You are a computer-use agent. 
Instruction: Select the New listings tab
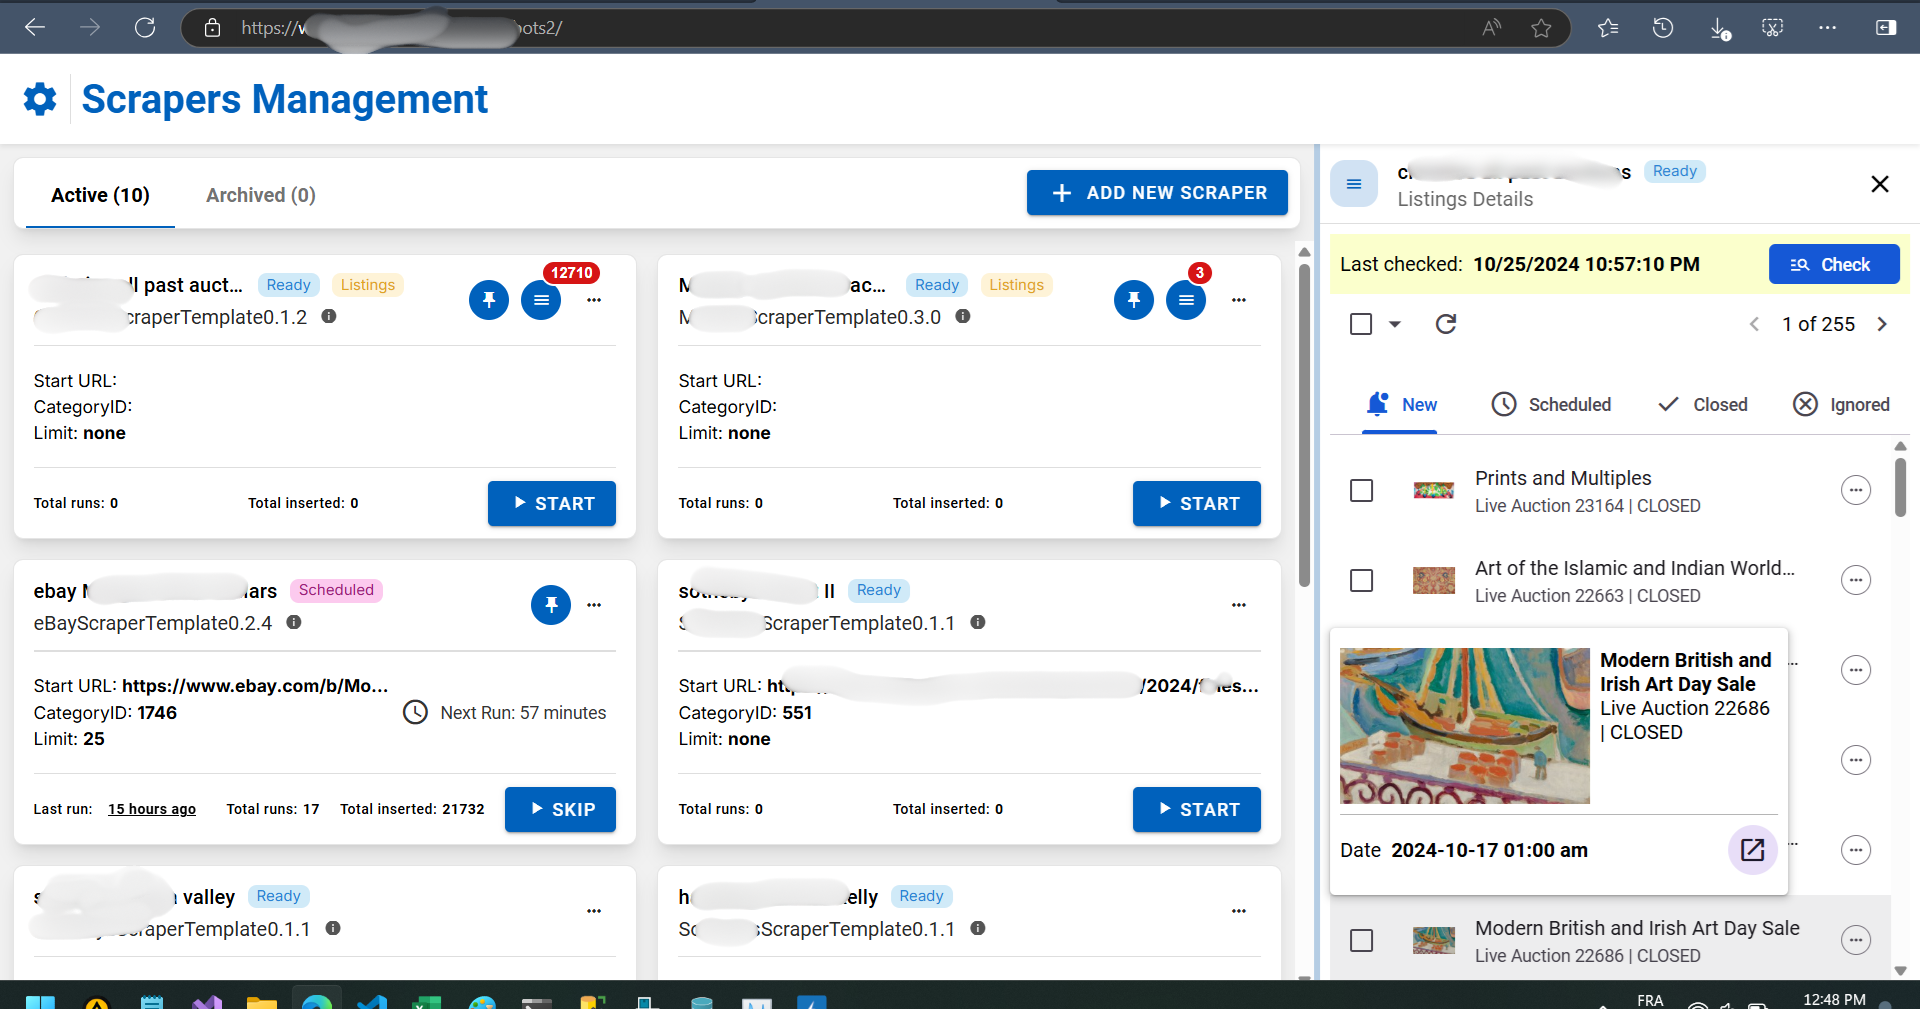click(x=1400, y=404)
